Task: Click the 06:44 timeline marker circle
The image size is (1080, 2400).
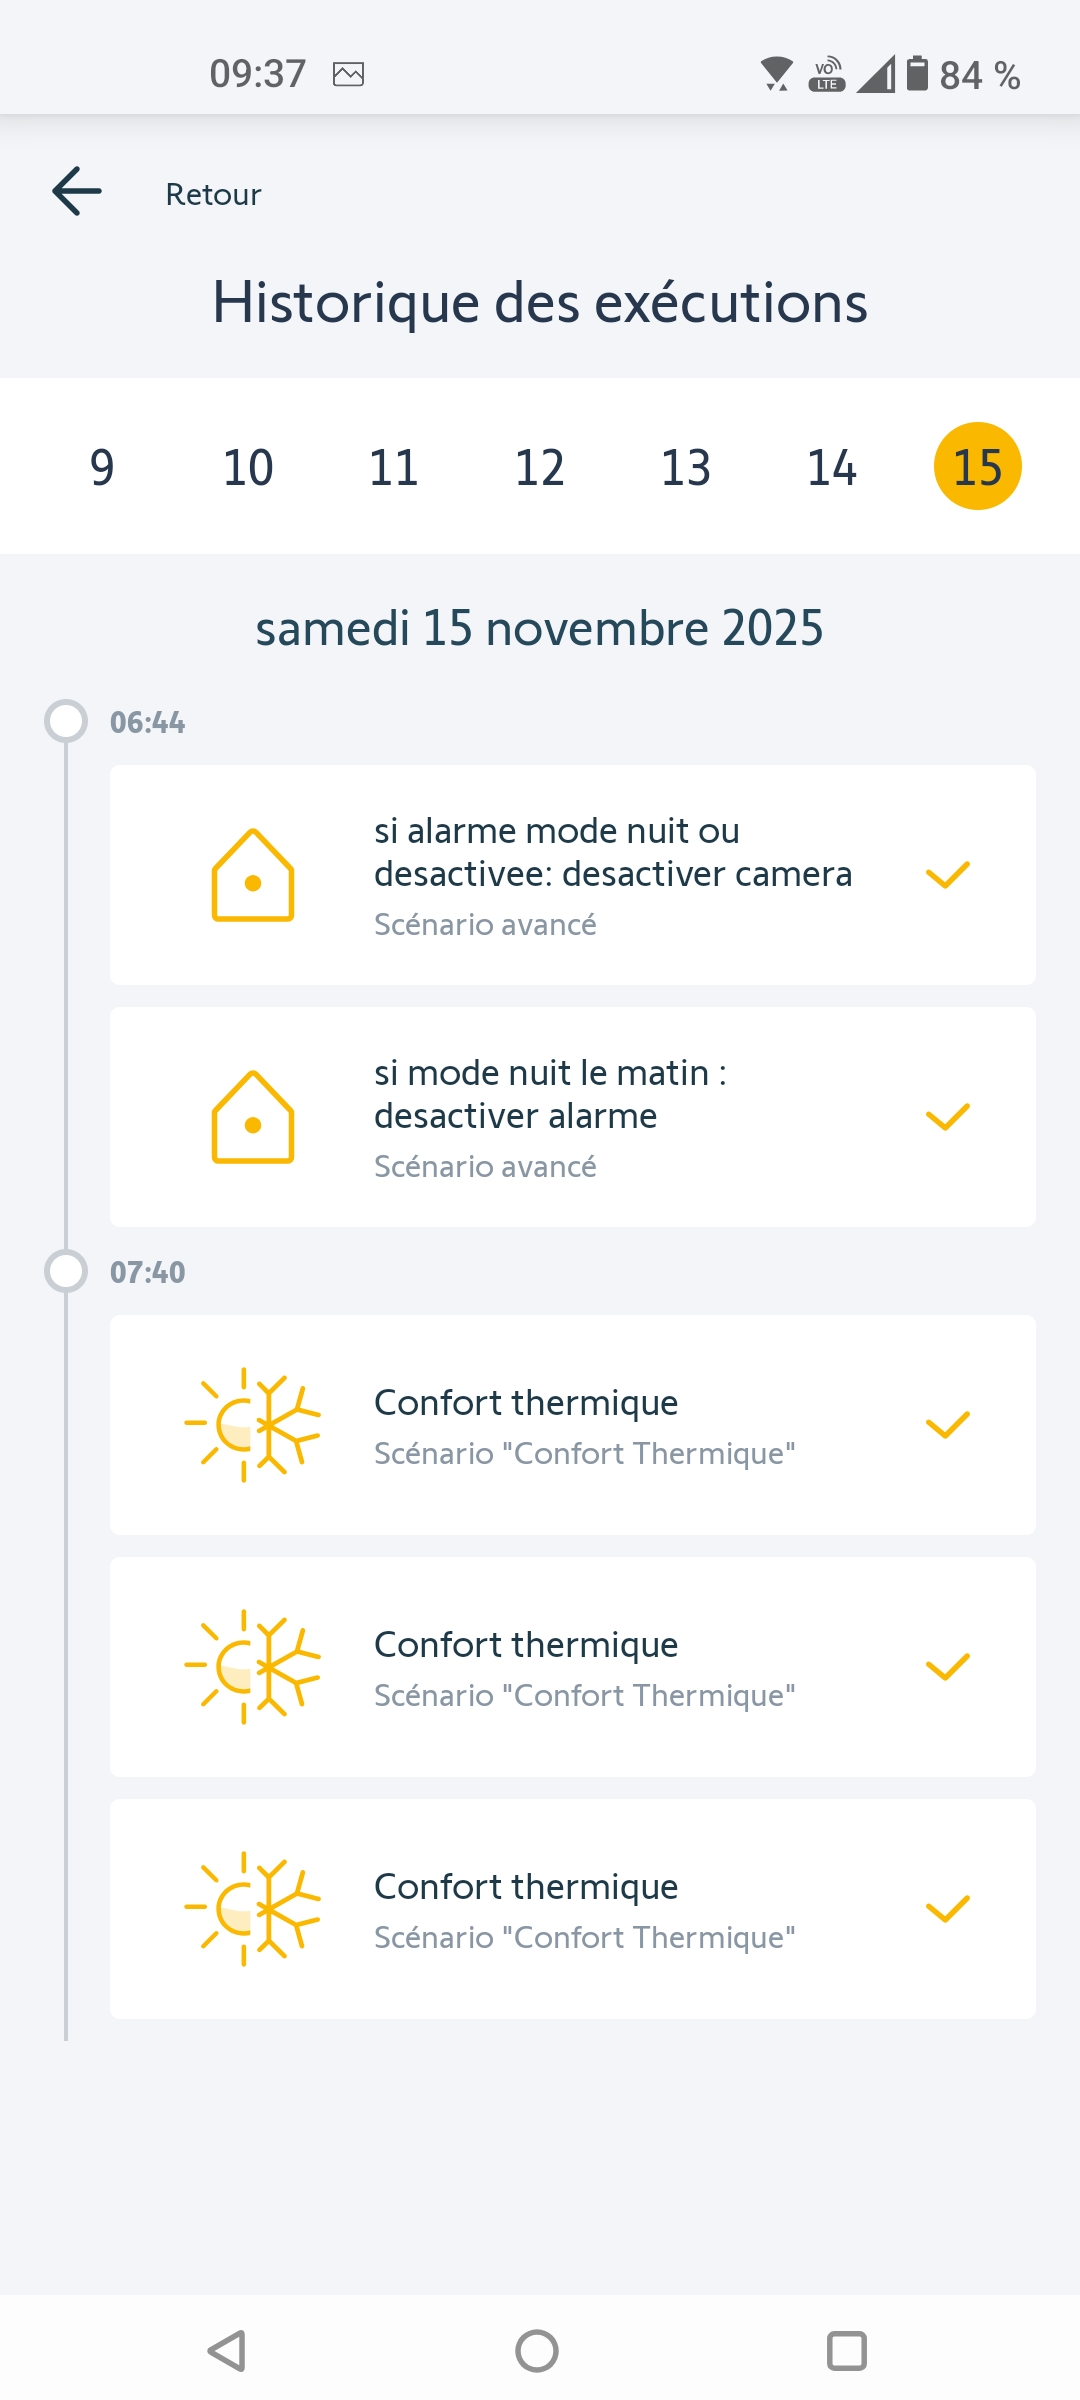Action: point(66,721)
